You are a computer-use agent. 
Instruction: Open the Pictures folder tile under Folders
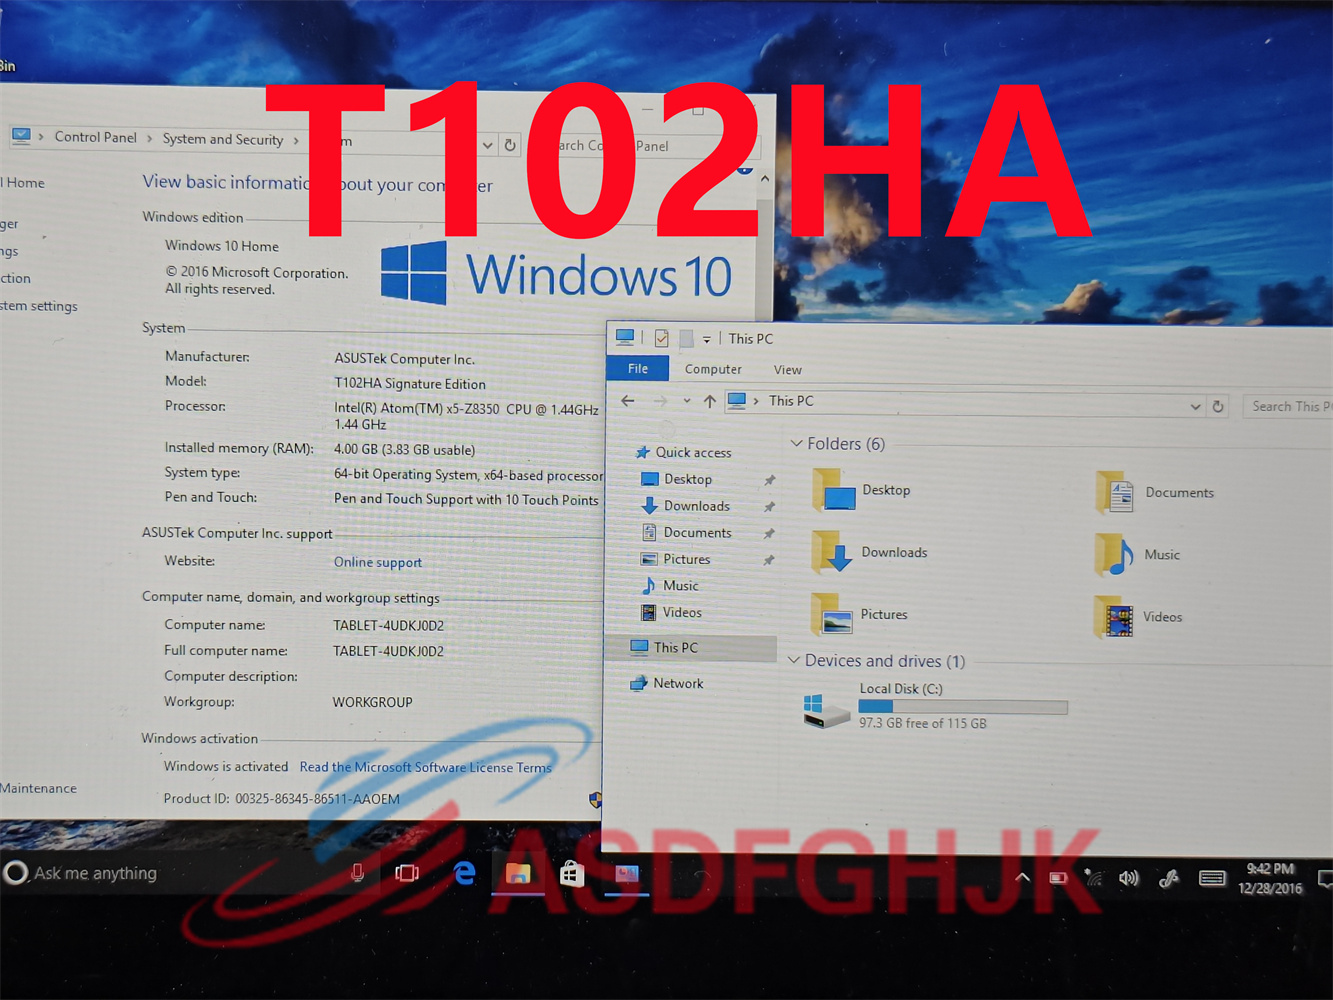tap(861, 614)
